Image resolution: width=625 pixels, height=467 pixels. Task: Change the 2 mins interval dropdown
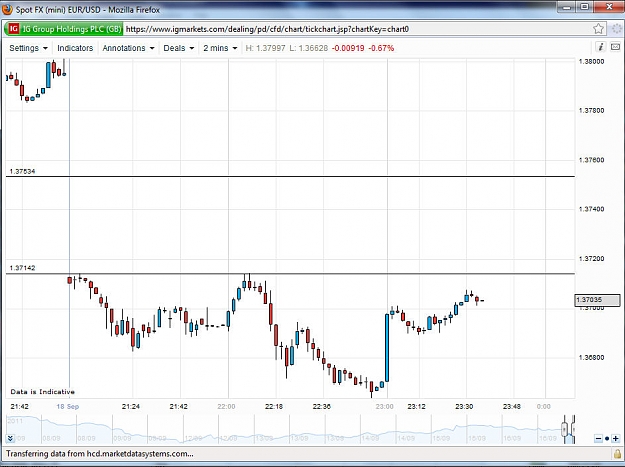[220, 48]
